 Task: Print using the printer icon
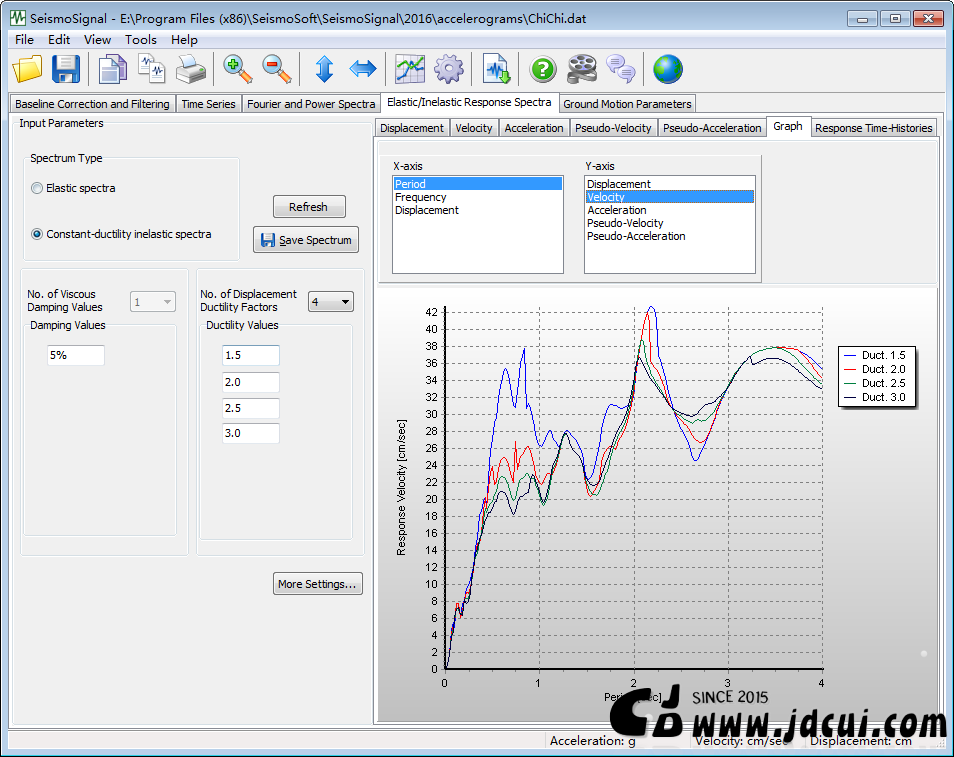(x=191, y=69)
